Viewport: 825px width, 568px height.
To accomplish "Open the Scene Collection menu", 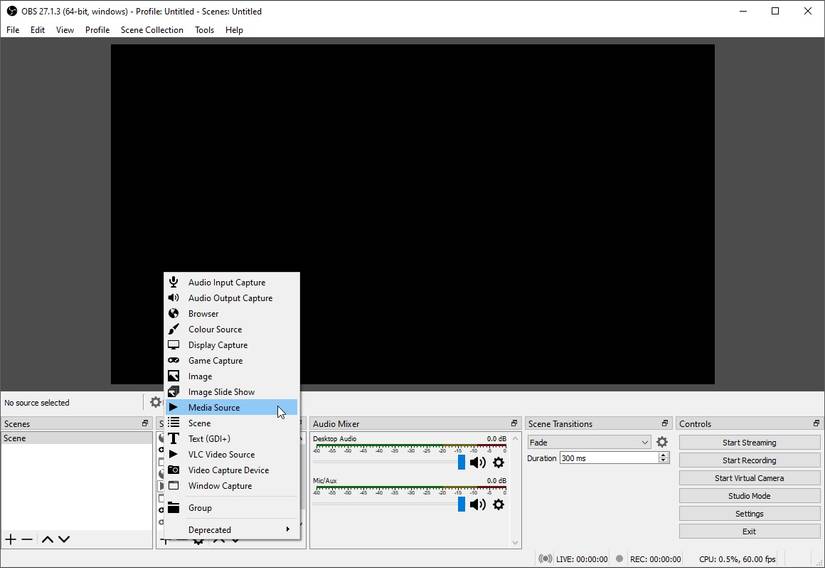I will (152, 30).
